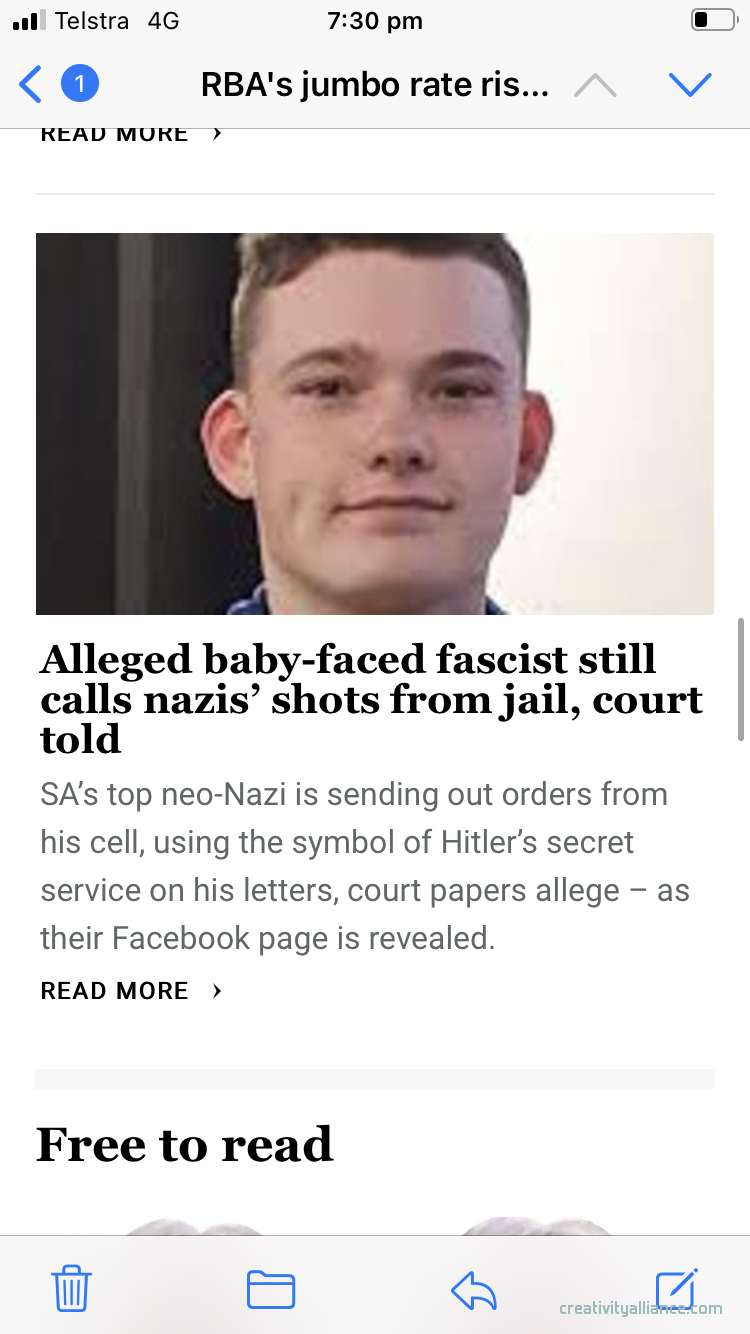
Task: Tap the arrow beside the lower READ MORE
Action: [217, 991]
